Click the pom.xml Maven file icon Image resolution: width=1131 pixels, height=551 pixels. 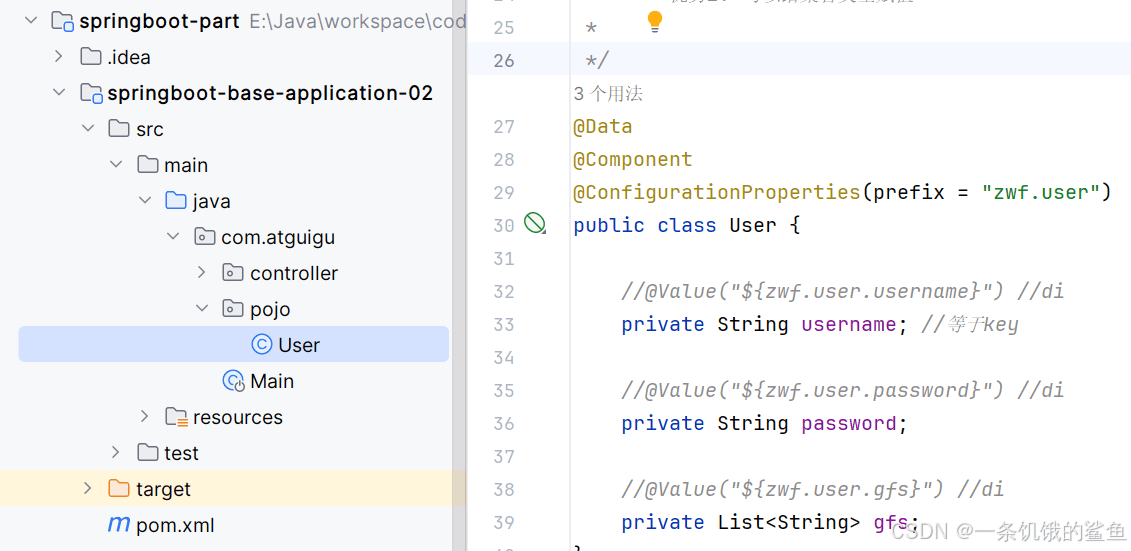pyautogui.click(x=118, y=524)
